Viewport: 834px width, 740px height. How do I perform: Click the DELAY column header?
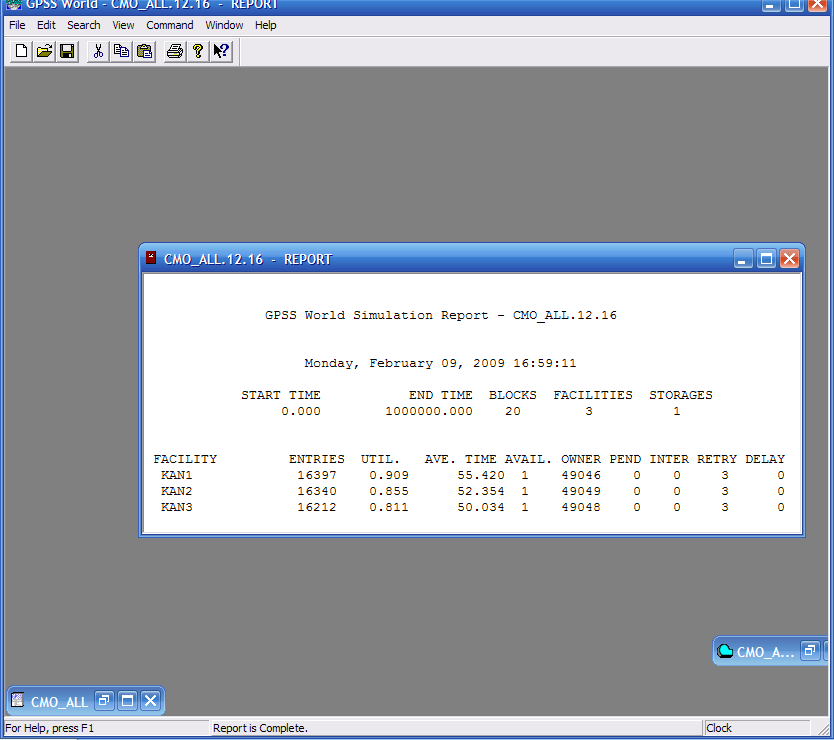click(x=765, y=459)
